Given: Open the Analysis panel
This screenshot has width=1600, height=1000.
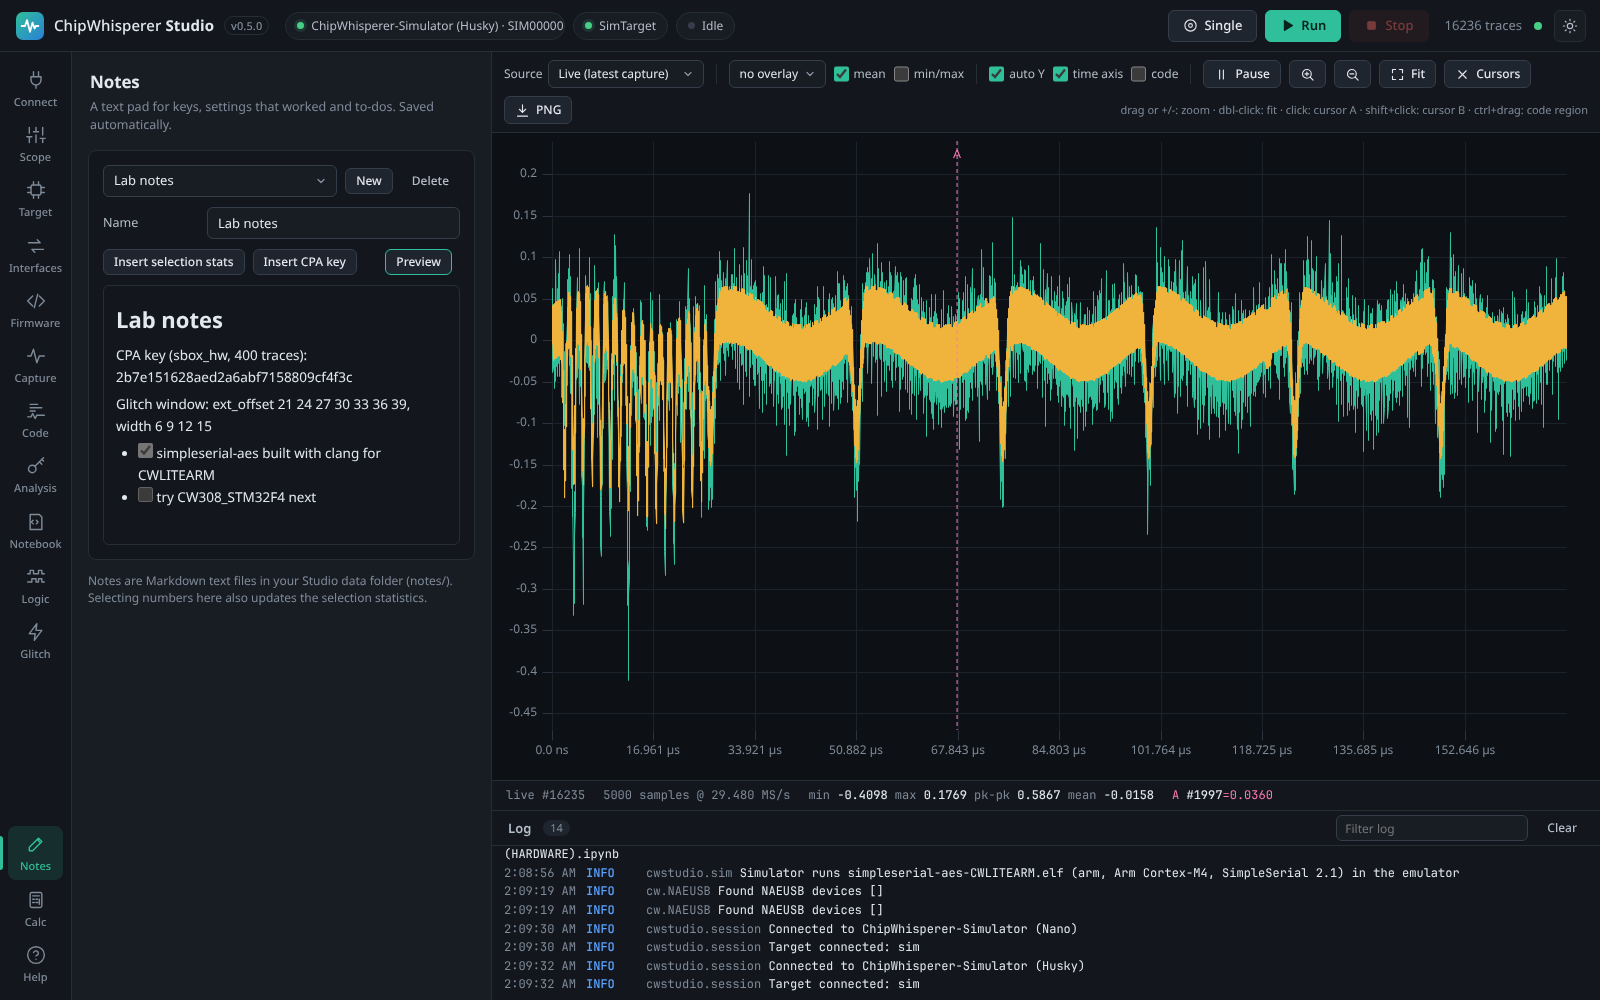Looking at the screenshot, I should pyautogui.click(x=35, y=475).
